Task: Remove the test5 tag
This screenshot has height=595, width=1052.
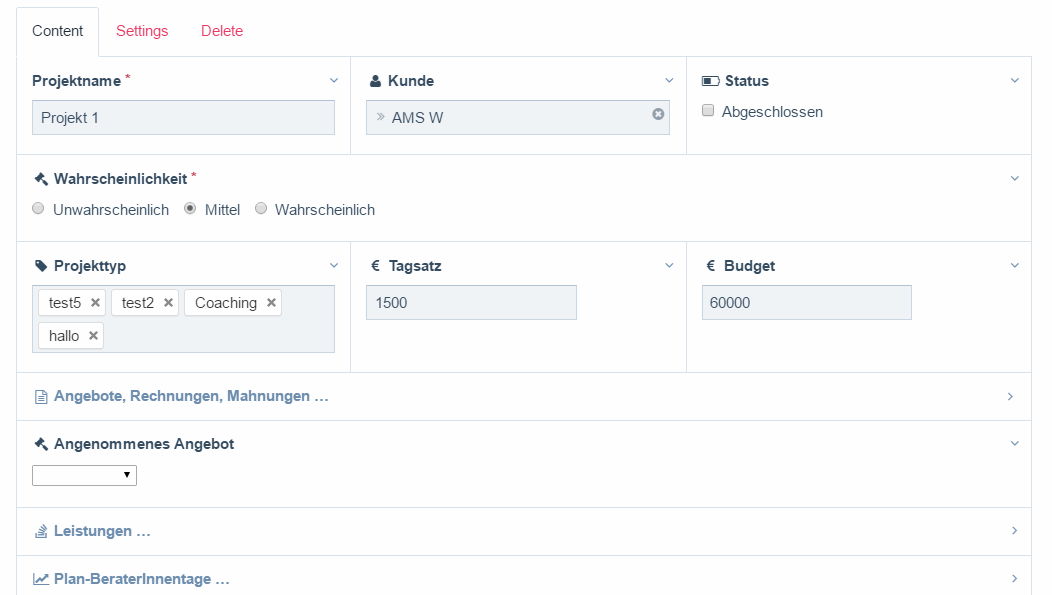Action: pyautogui.click(x=95, y=303)
